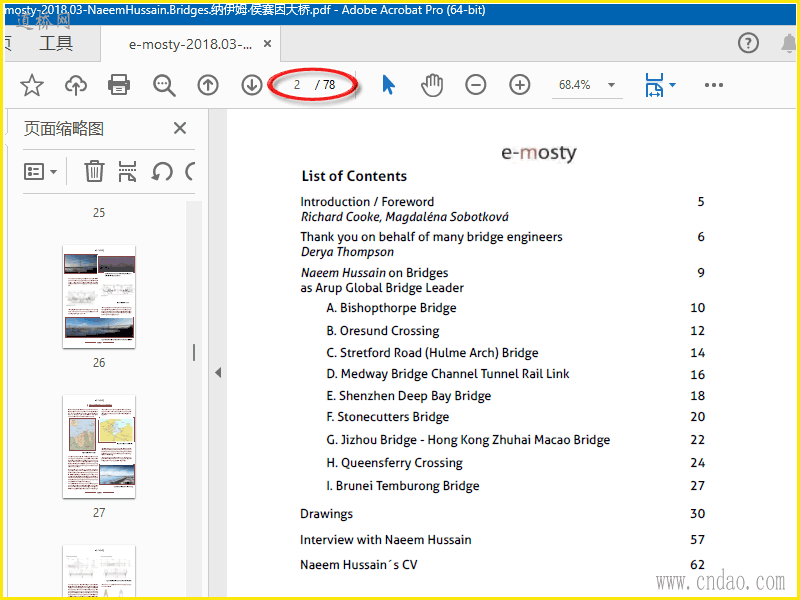This screenshot has width=800, height=600.
Task: Open the help question mark icon
Action: [x=748, y=43]
